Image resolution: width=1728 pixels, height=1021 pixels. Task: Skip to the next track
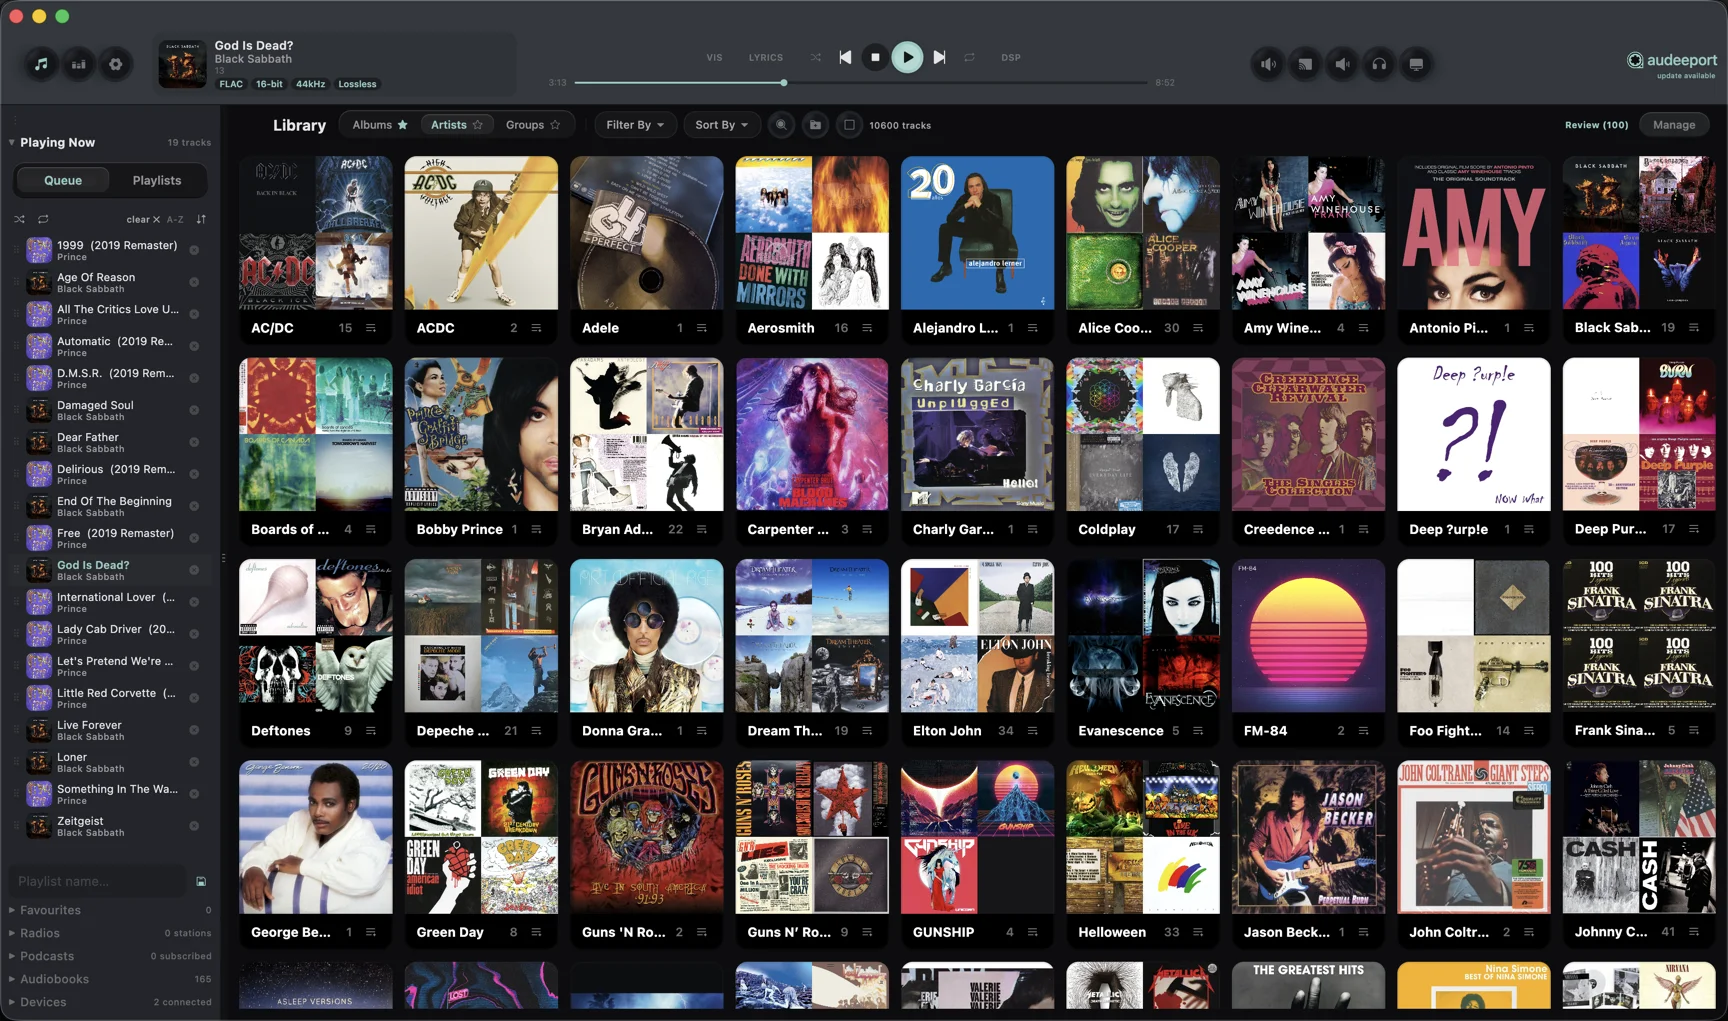click(x=939, y=57)
